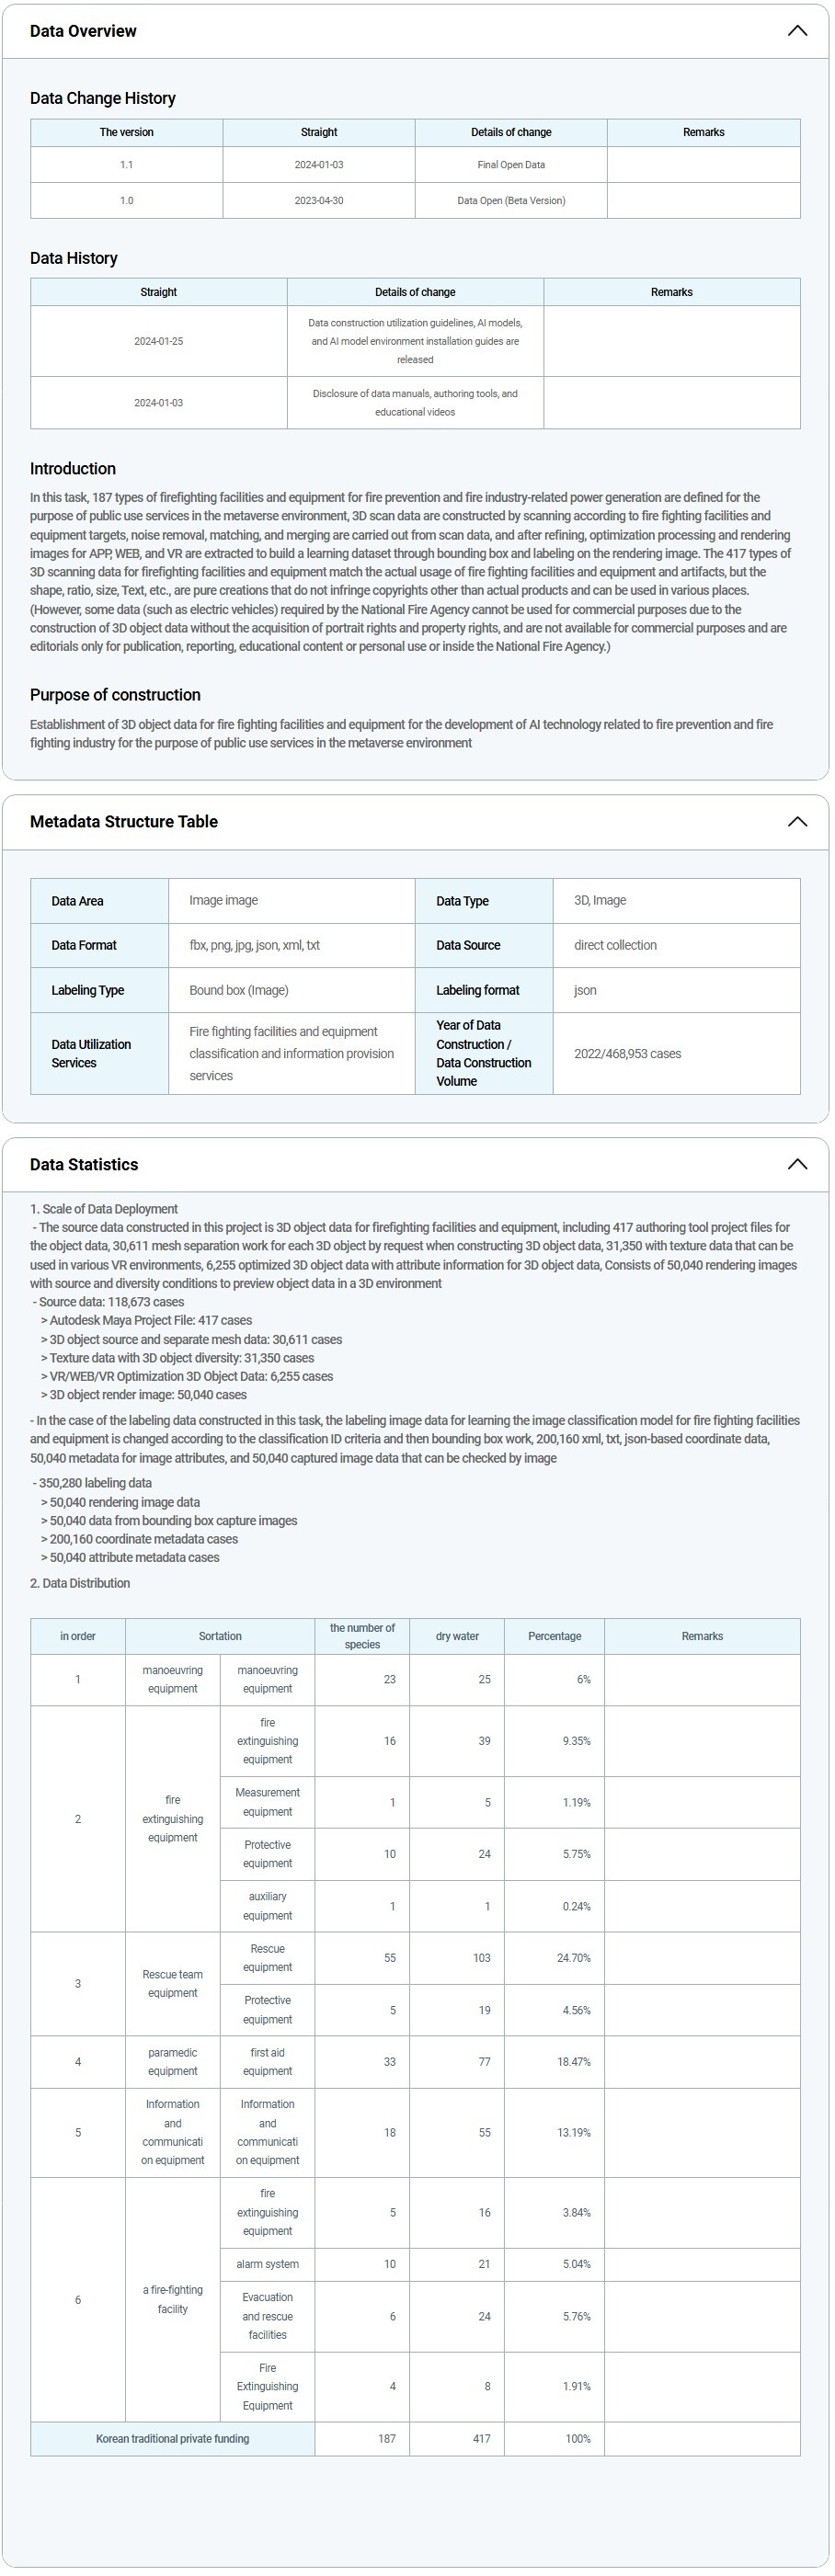This screenshot has height=2576, width=835.
Task: Click the 'Sortation' column header
Action: (x=220, y=1636)
